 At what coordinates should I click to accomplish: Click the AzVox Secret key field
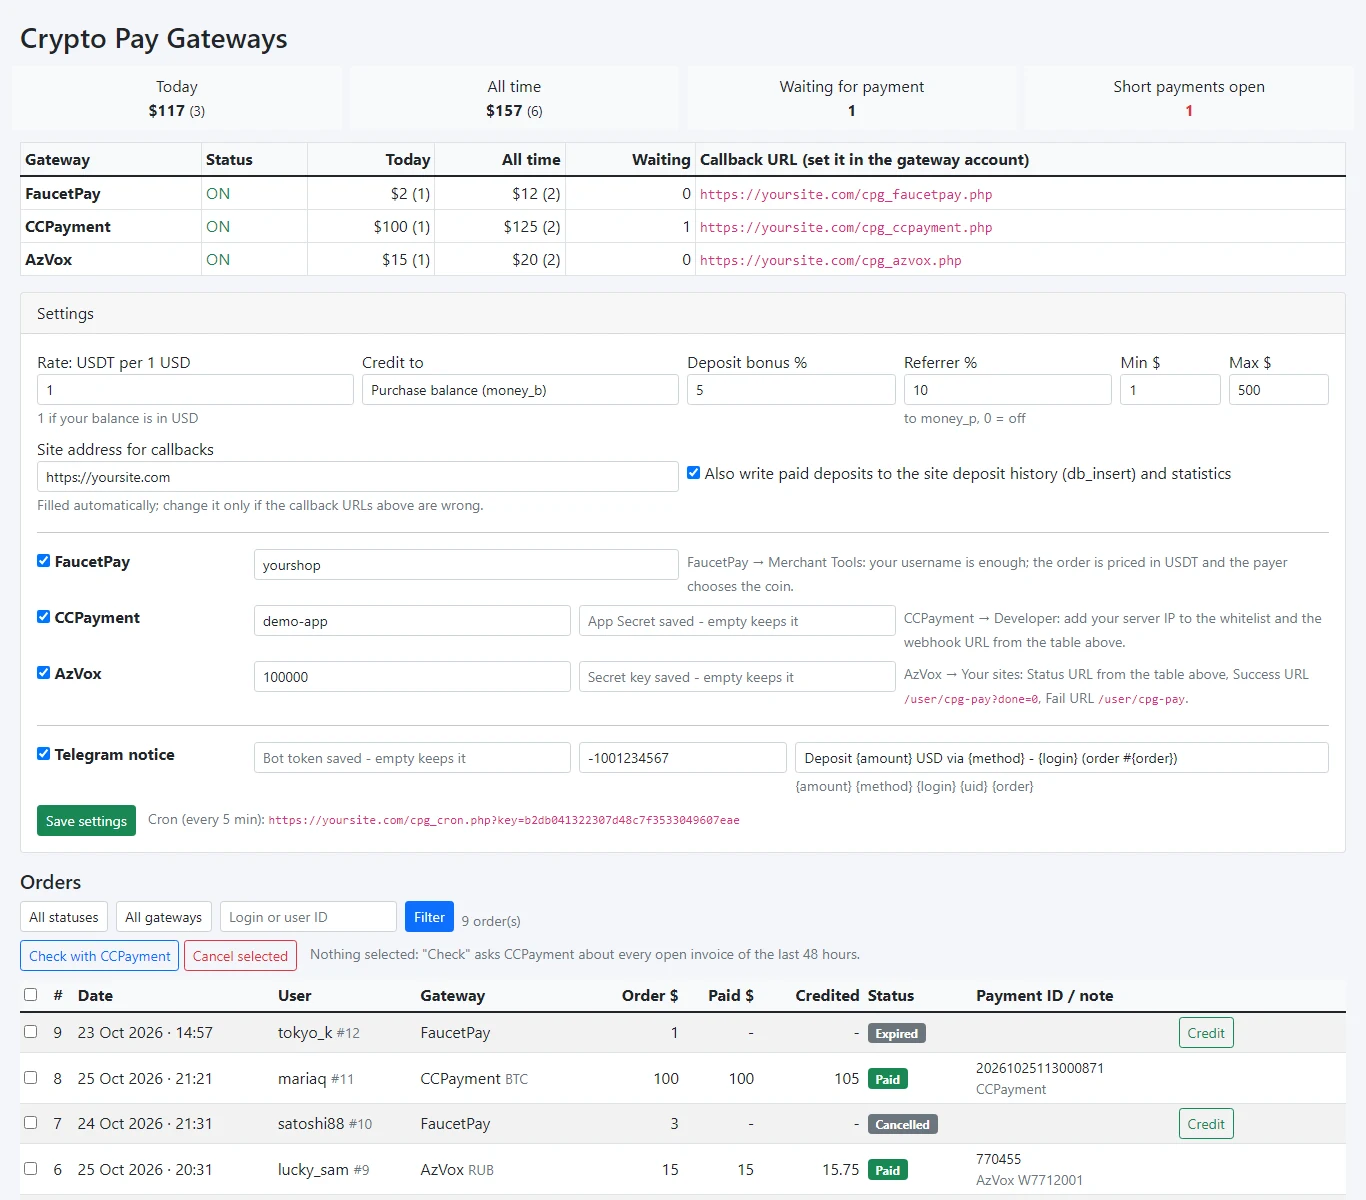737,677
